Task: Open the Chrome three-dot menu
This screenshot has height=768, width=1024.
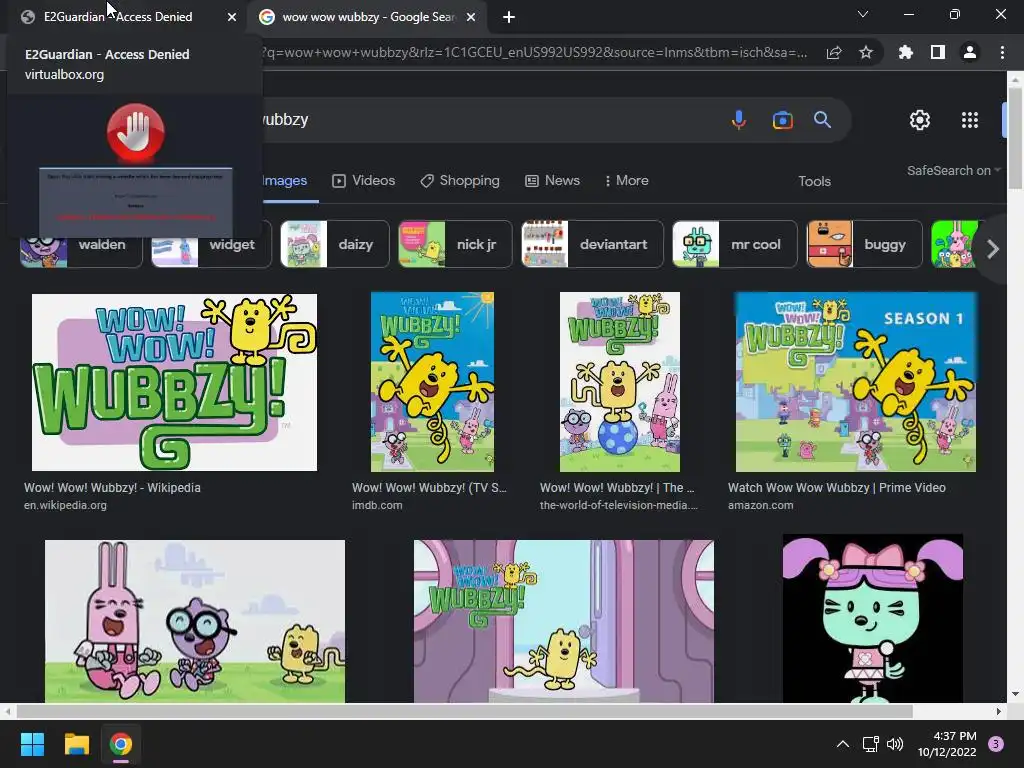Action: pyautogui.click(x=1002, y=52)
